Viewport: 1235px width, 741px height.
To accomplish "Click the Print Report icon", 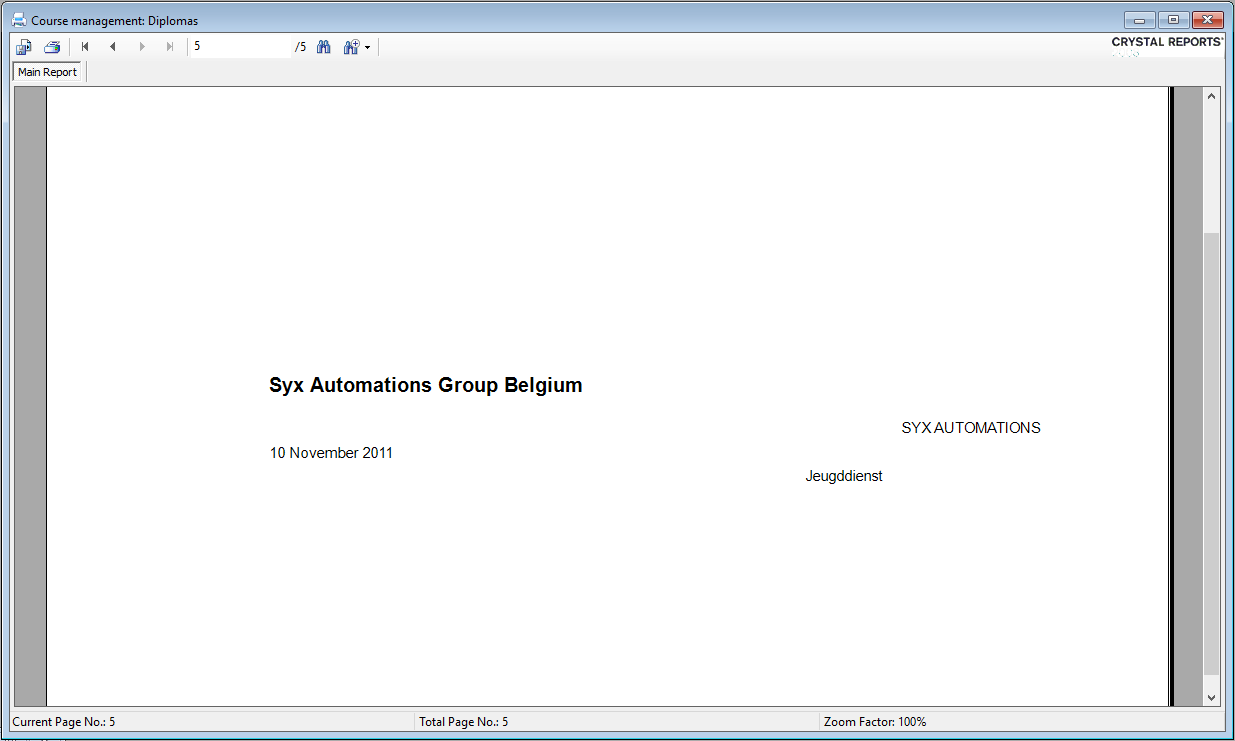I will click(x=52, y=47).
